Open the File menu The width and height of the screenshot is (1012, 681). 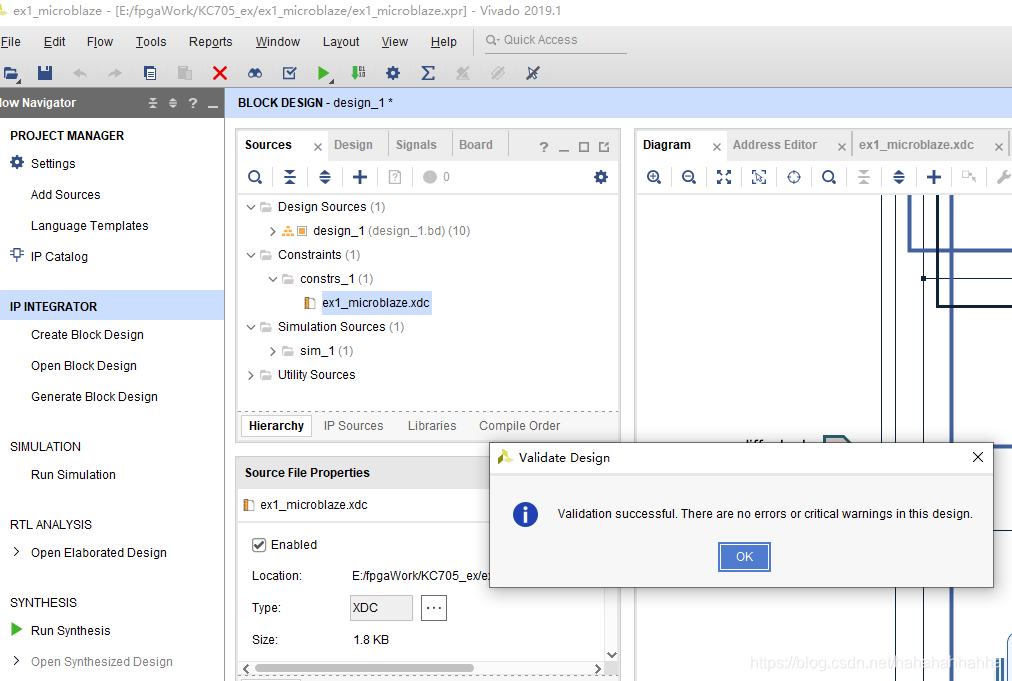[10, 42]
